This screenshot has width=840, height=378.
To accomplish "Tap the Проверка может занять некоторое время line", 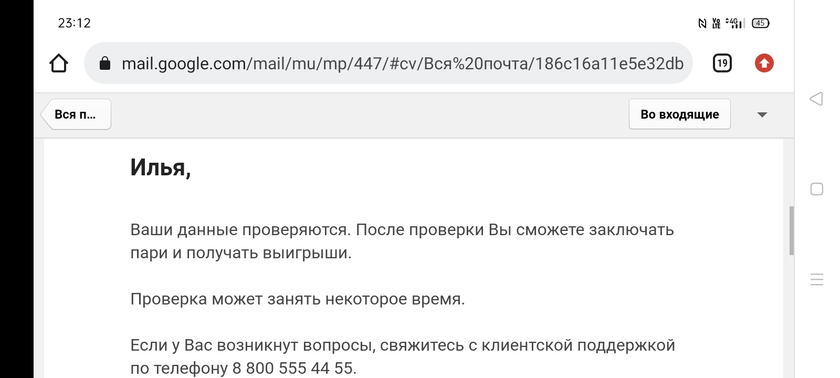I will coord(298,299).
